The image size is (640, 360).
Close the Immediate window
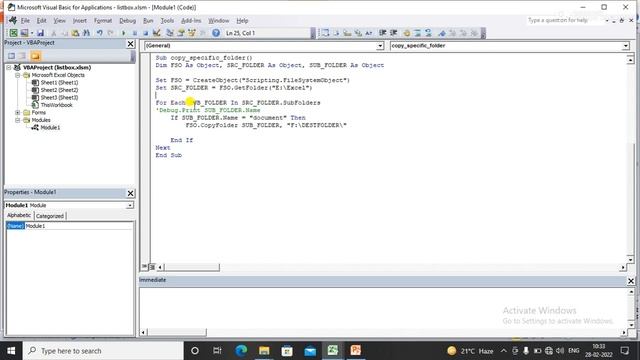(x=631, y=281)
